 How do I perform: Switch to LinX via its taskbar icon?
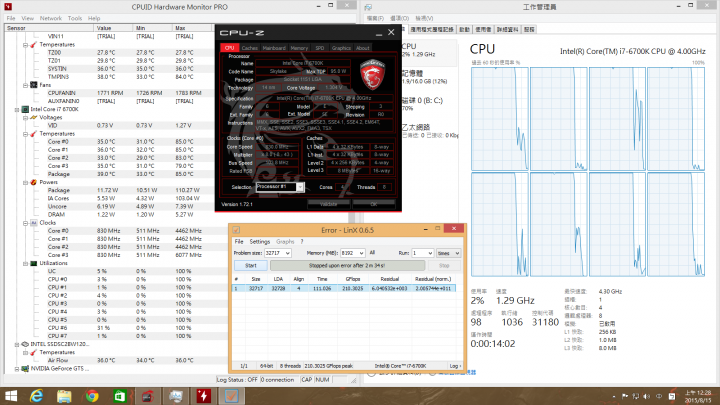[x=231, y=396]
